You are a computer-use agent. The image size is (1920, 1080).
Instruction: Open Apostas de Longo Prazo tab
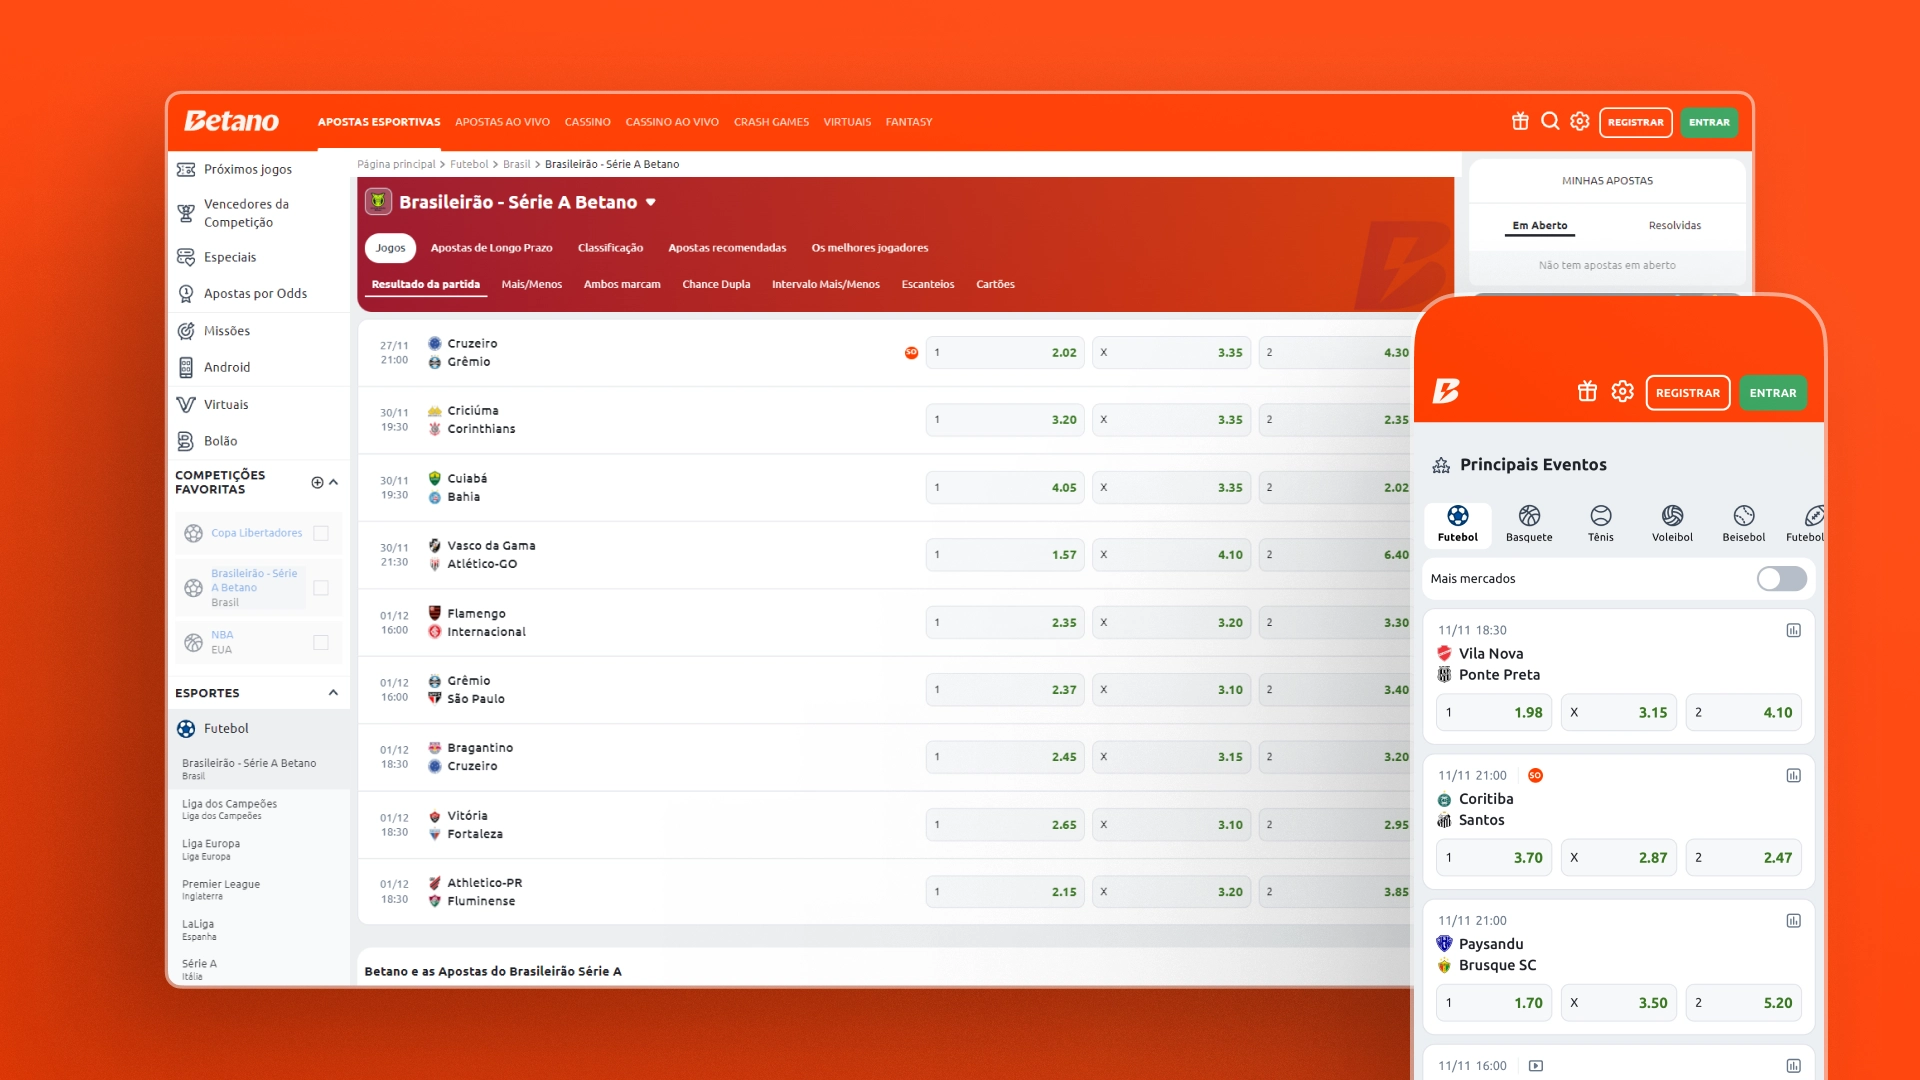(491, 248)
